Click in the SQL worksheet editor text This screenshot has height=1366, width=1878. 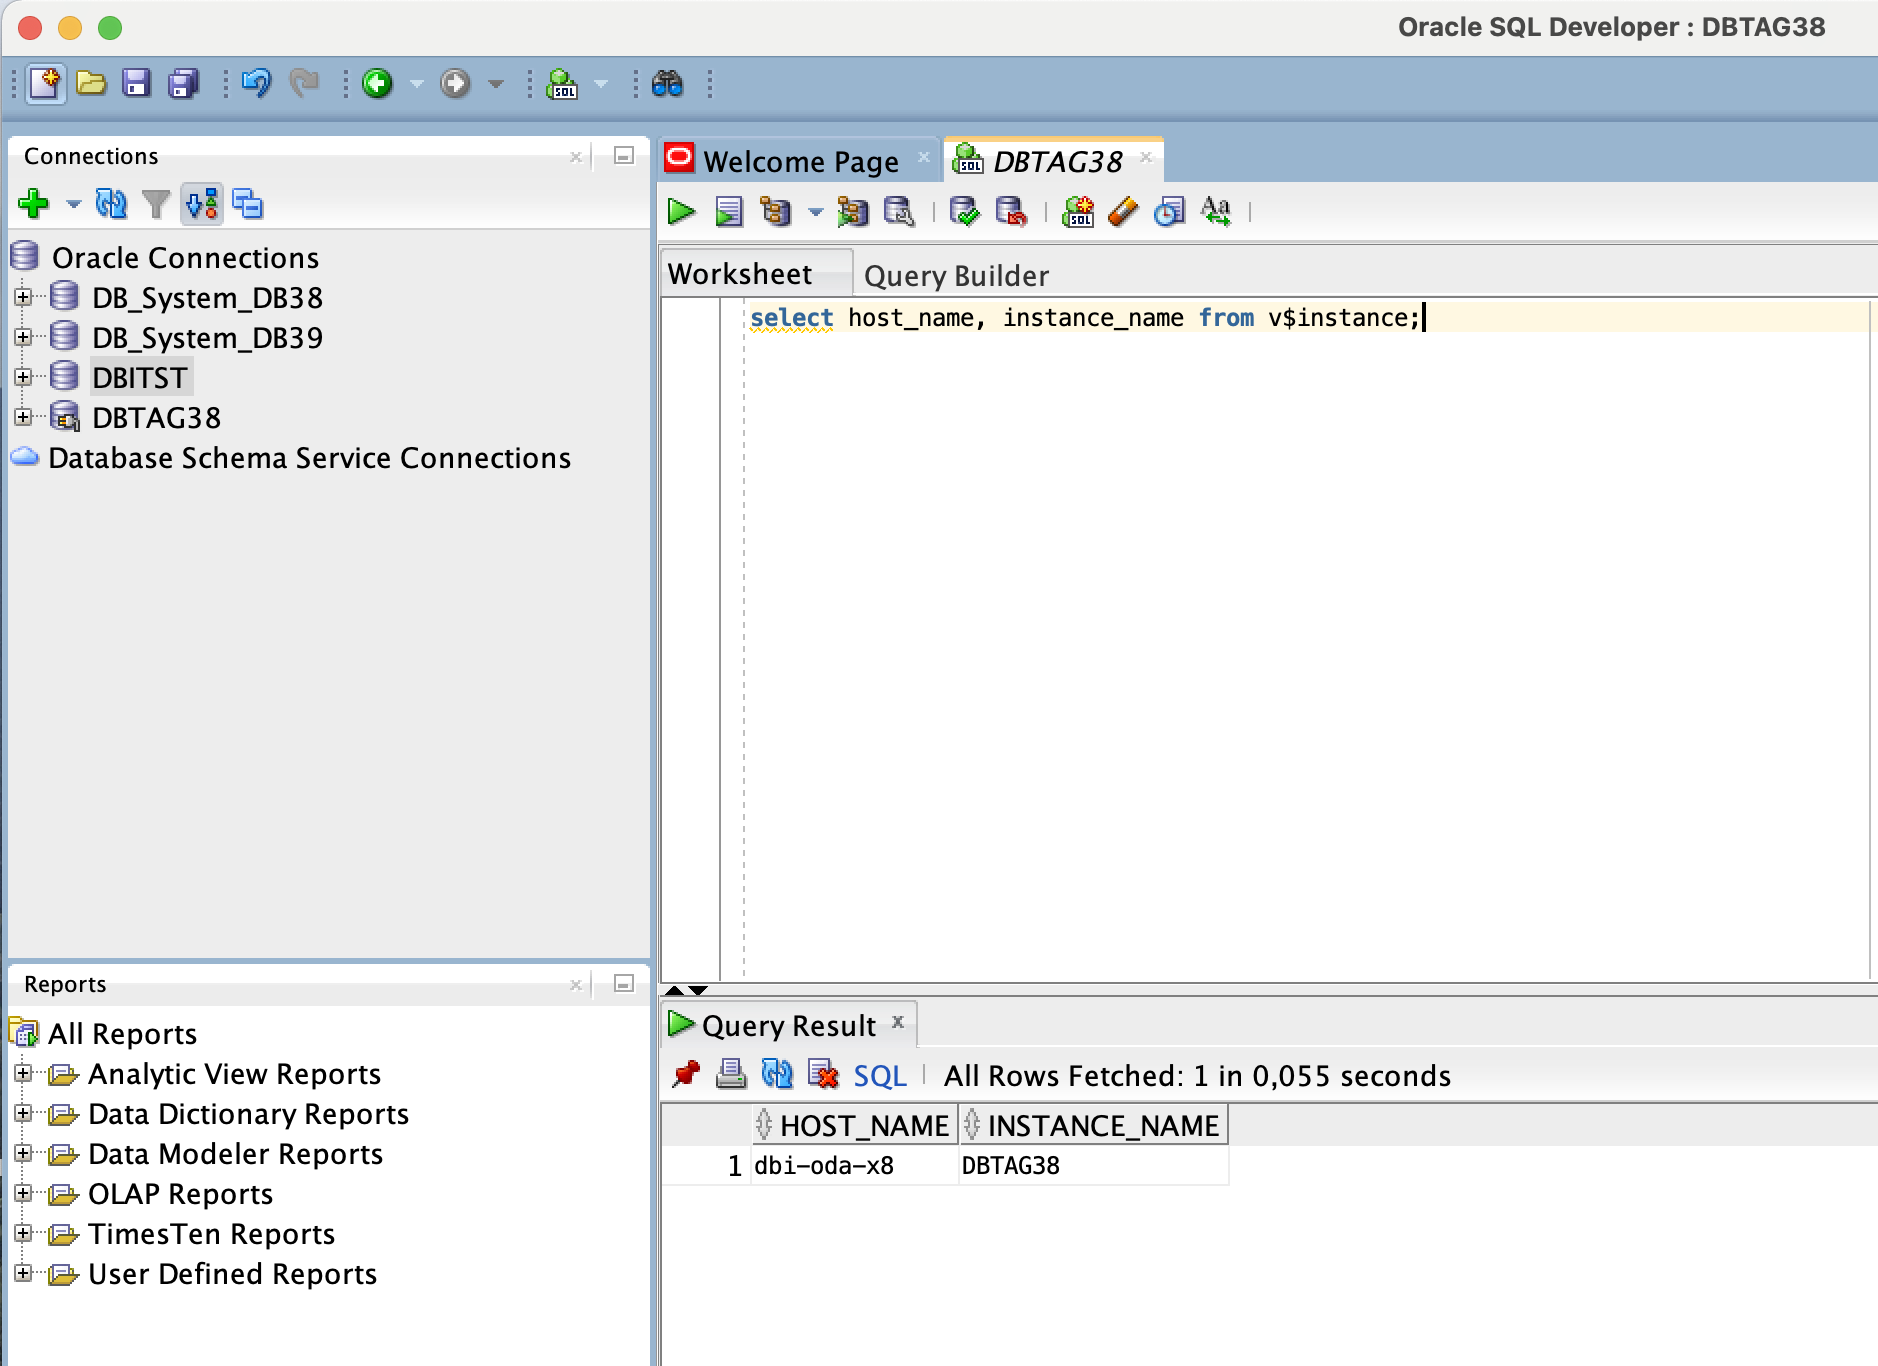[x=1085, y=318]
